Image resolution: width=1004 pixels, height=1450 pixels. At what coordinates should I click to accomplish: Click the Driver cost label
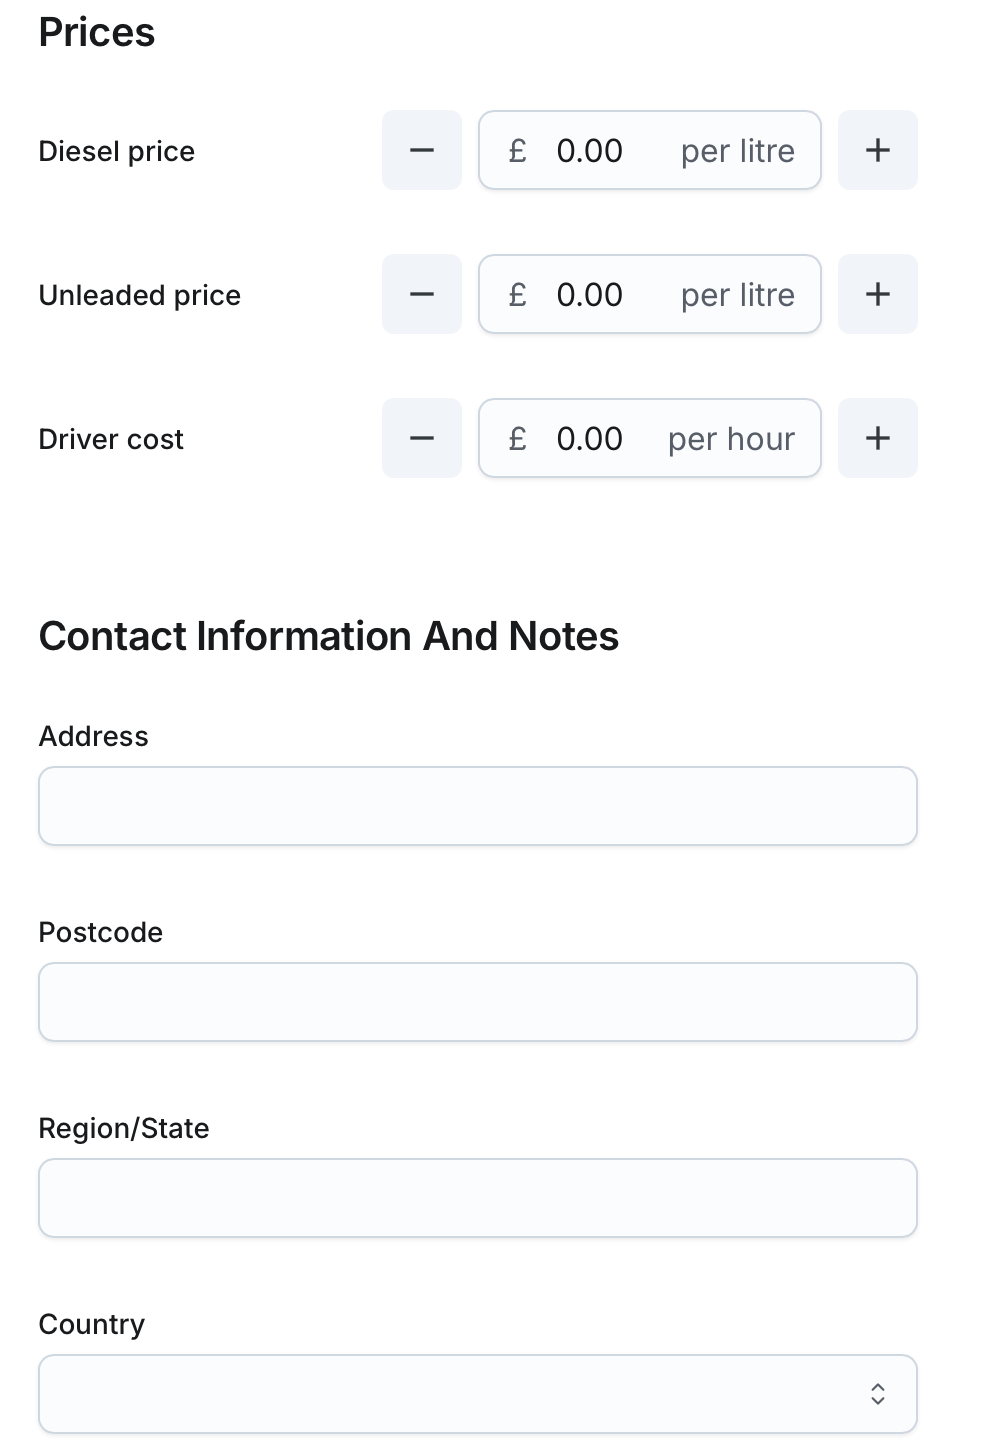click(x=111, y=439)
